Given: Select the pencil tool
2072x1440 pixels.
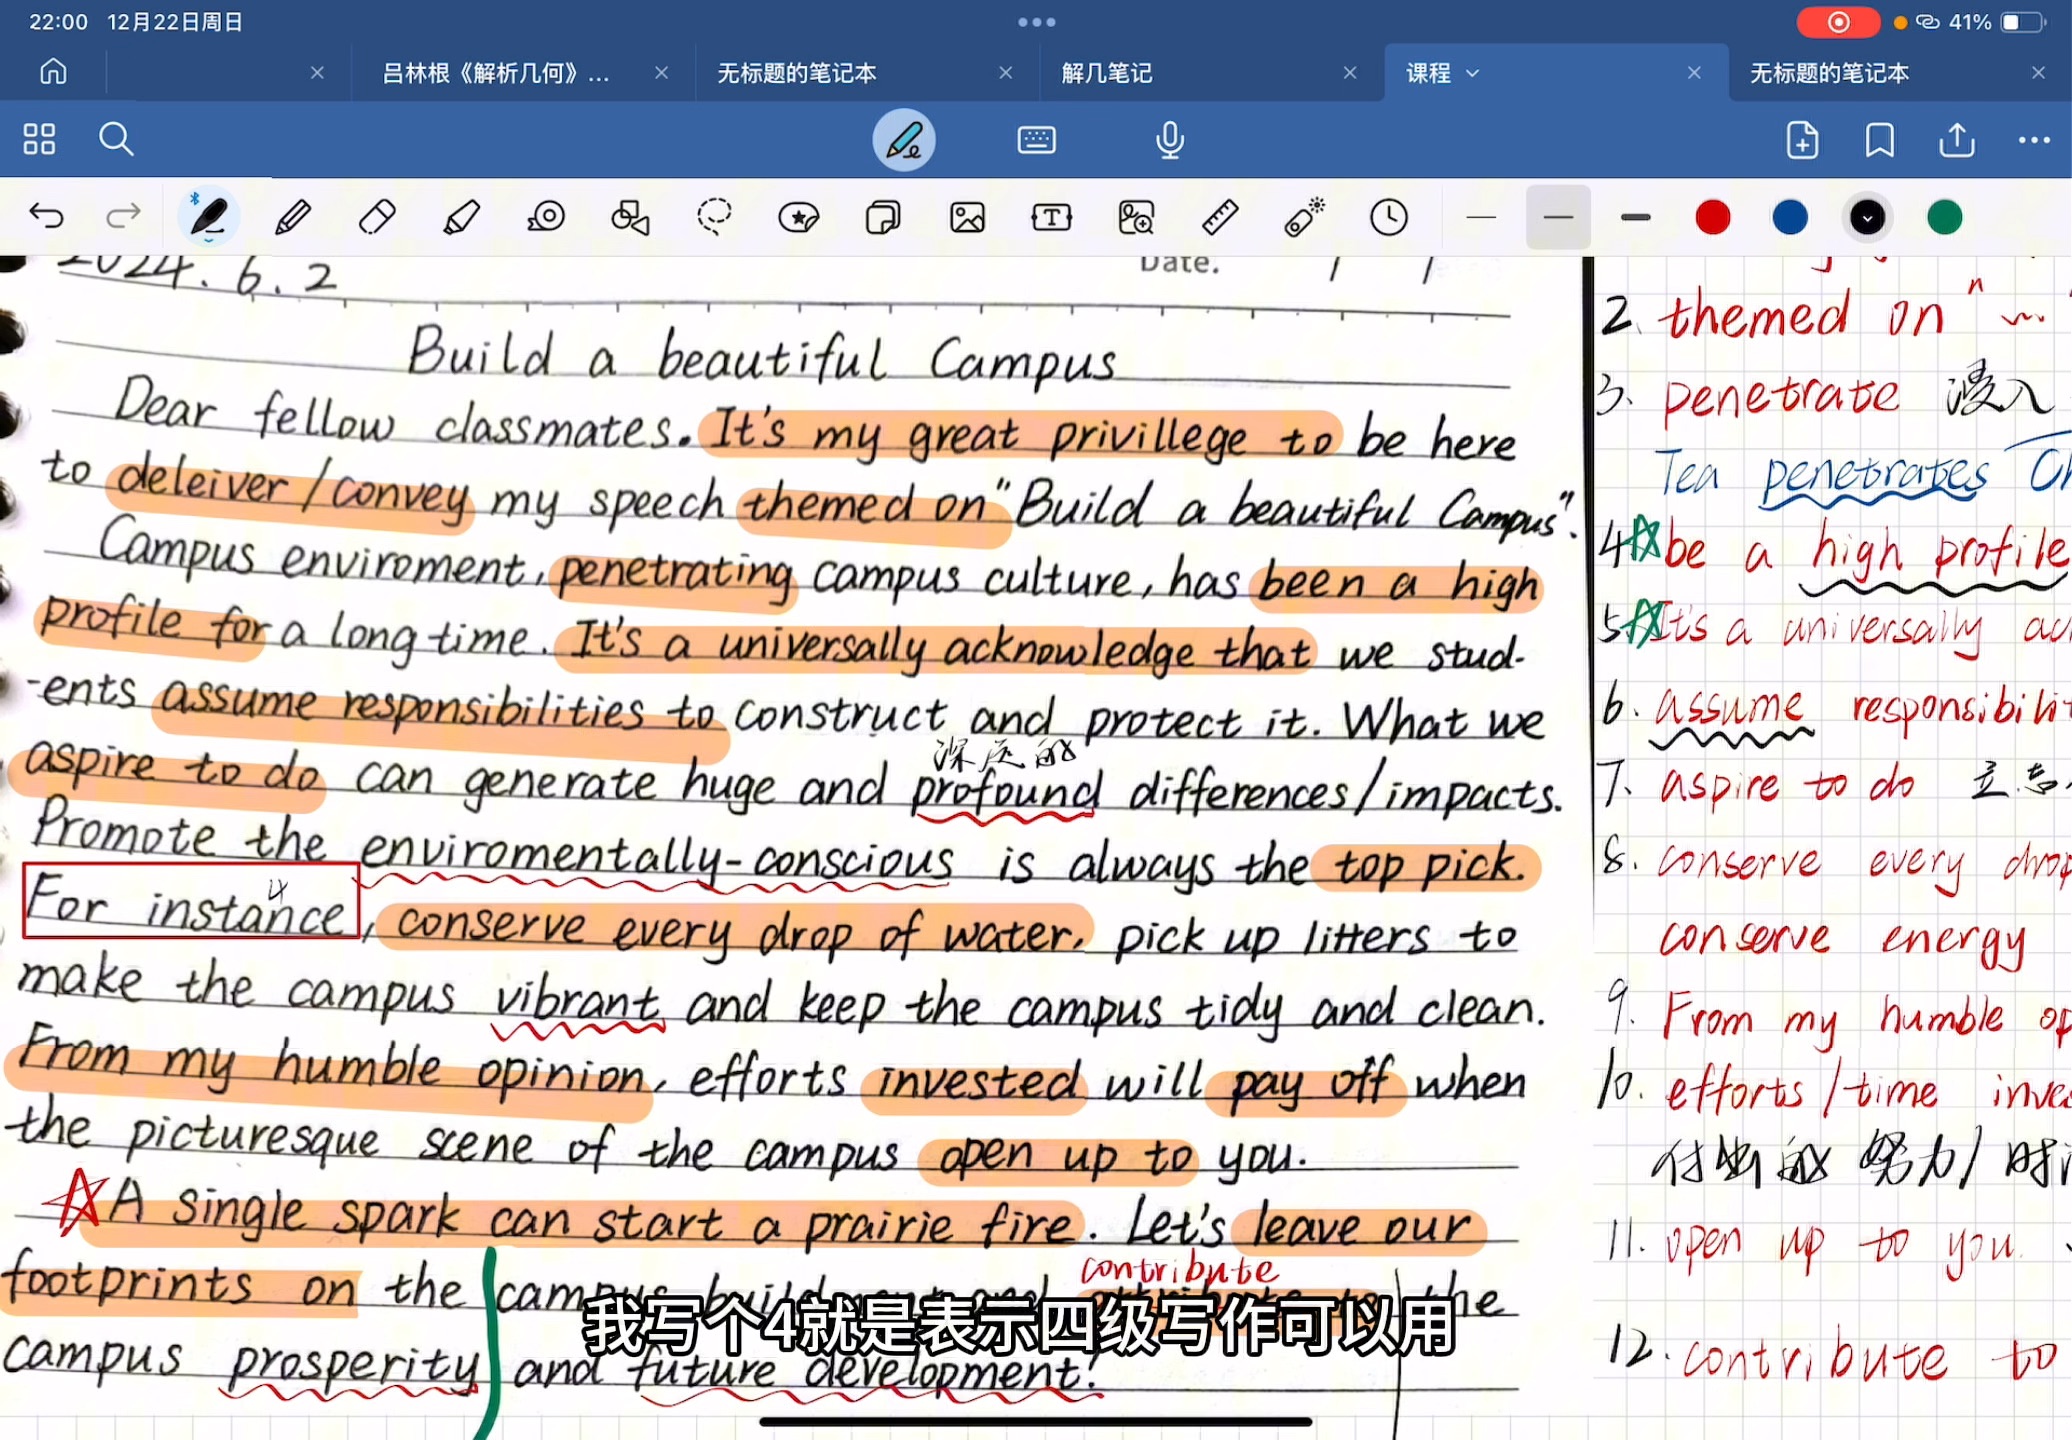Looking at the screenshot, I should [x=293, y=217].
